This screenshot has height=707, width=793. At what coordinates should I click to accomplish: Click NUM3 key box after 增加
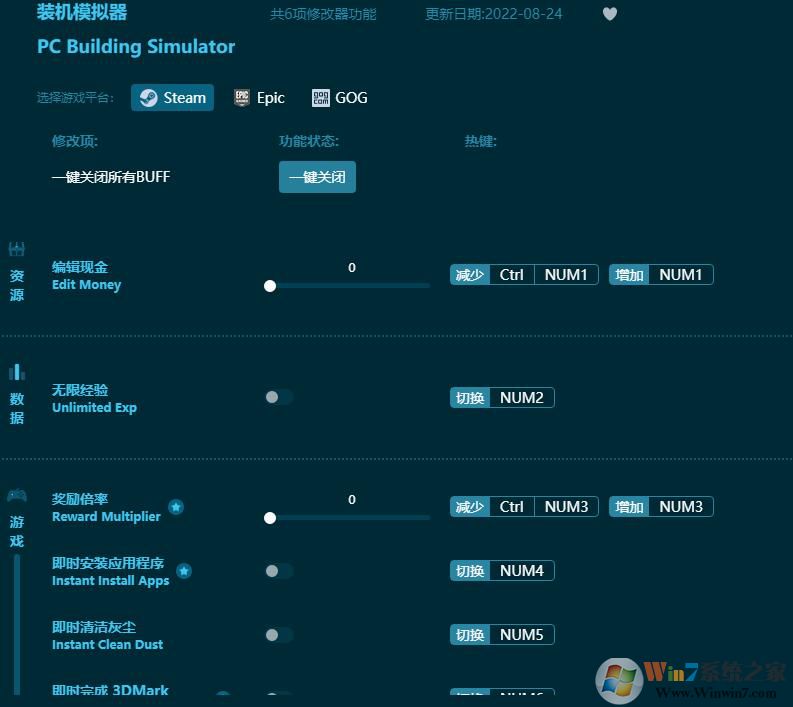click(x=681, y=507)
